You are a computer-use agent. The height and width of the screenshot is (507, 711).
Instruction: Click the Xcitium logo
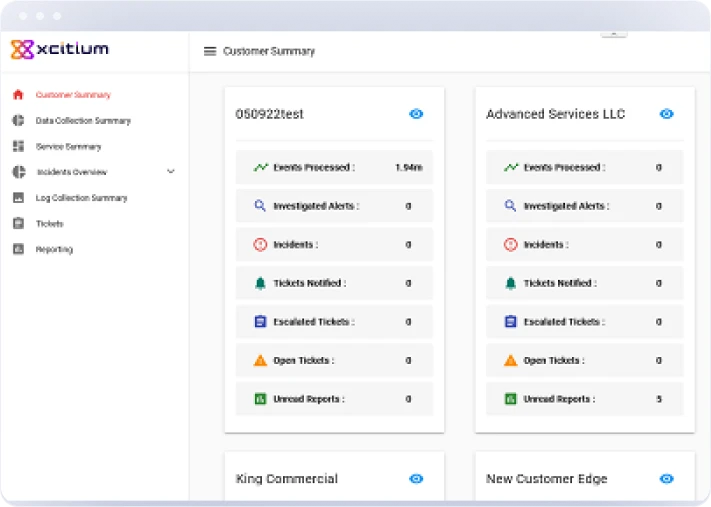click(59, 49)
